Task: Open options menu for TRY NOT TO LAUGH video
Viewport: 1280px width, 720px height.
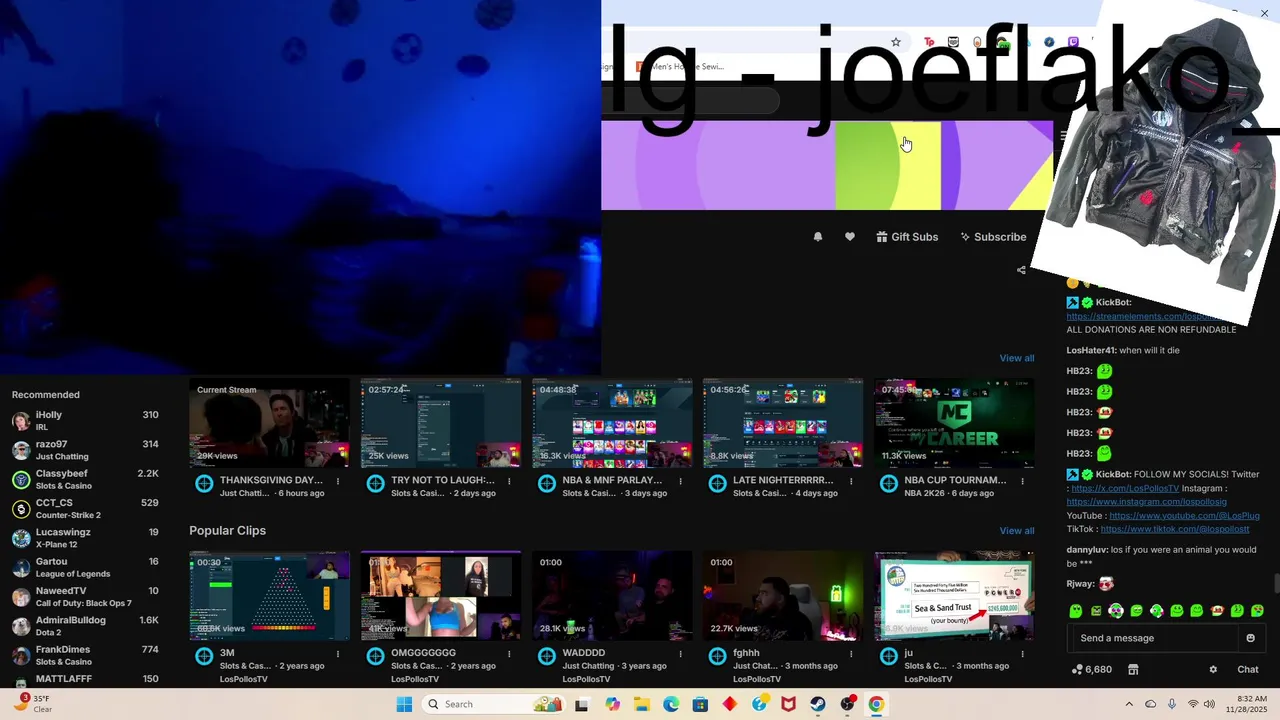Action: click(x=509, y=481)
